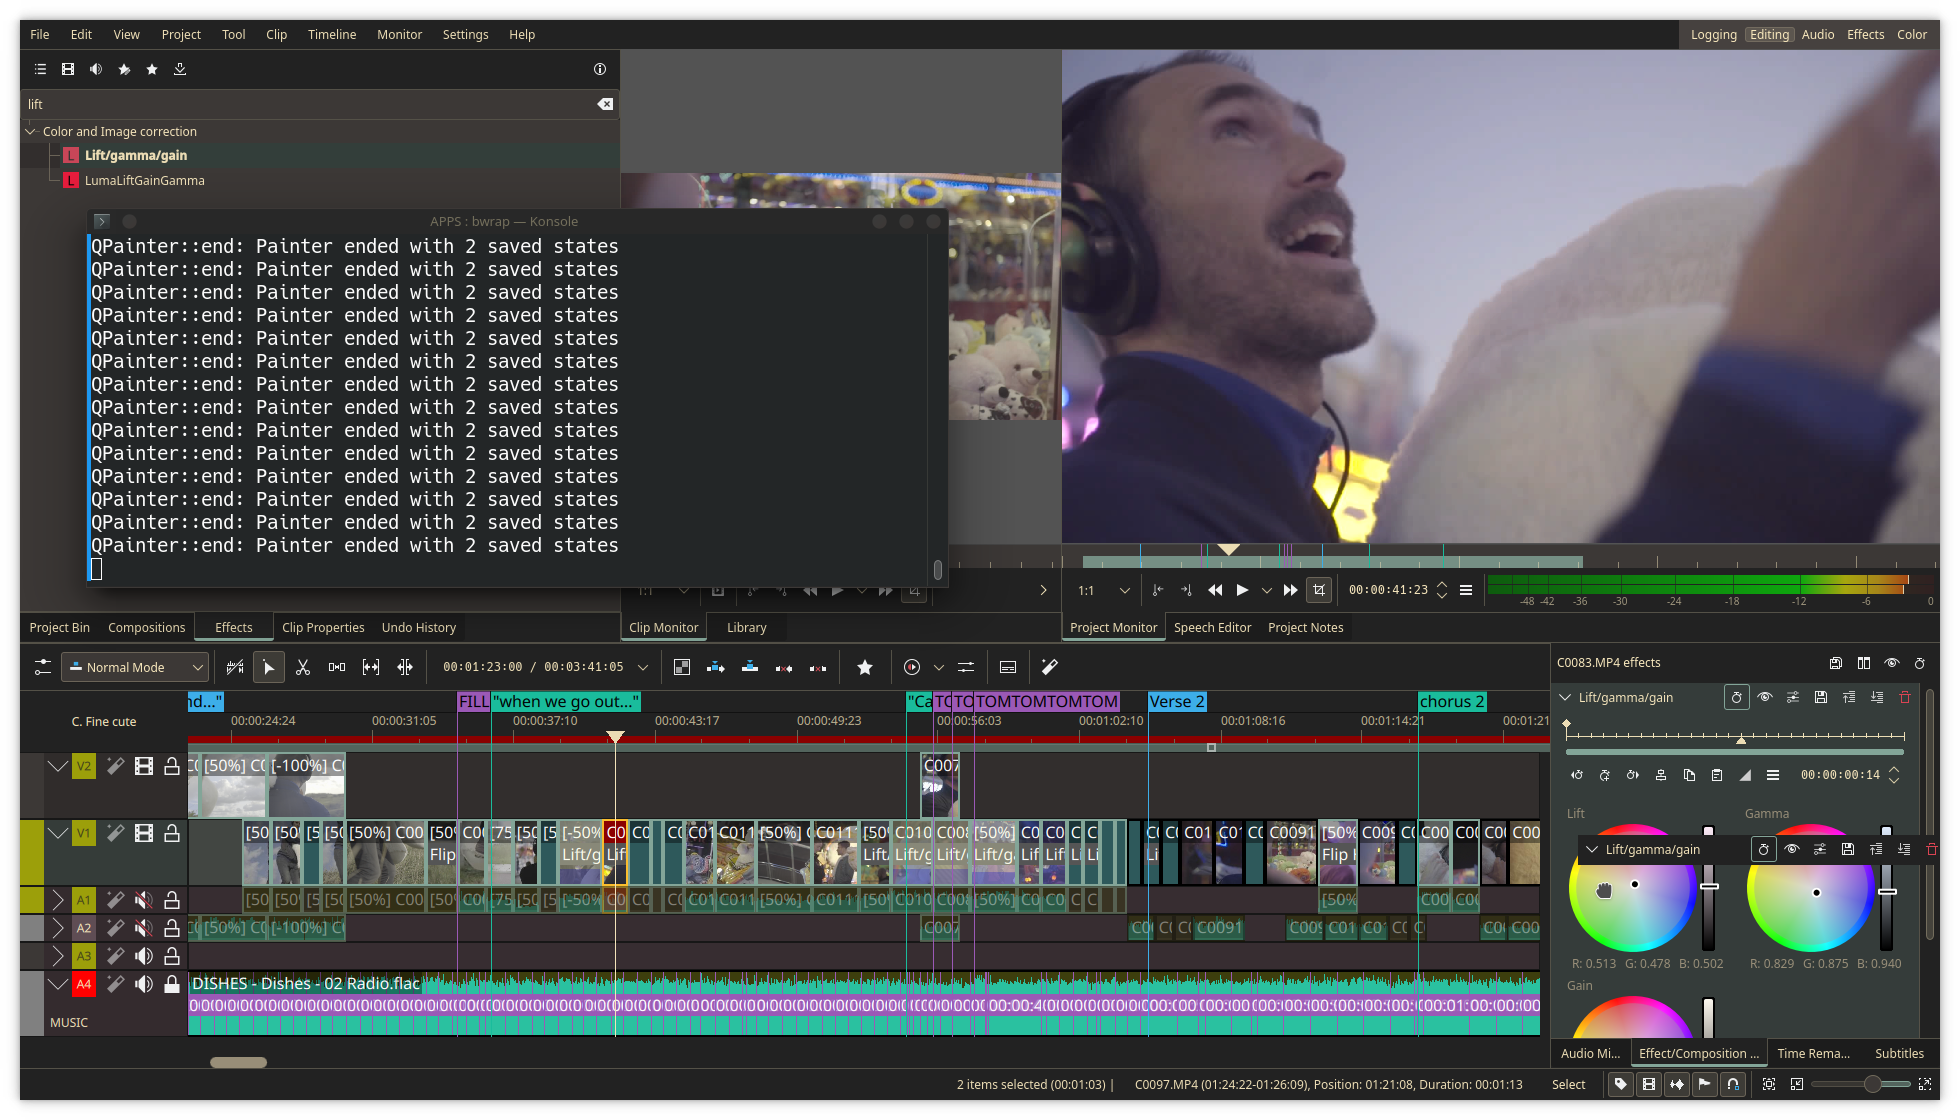Mute the A3 audio track
1960x1120 pixels.
click(x=144, y=956)
